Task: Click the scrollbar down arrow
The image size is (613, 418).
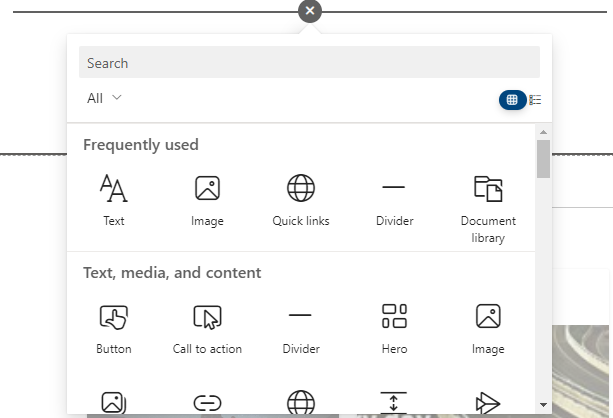Action: click(x=543, y=405)
